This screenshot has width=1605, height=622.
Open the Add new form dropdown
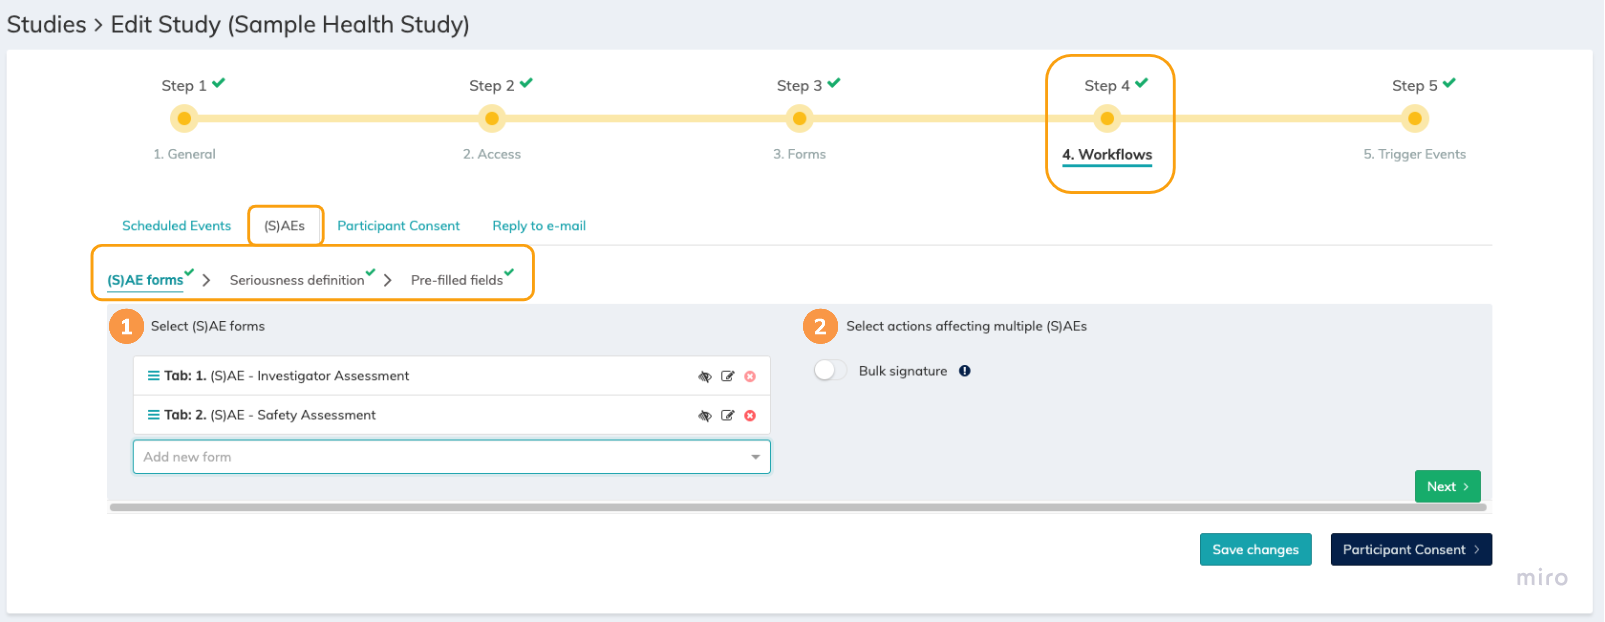point(755,457)
